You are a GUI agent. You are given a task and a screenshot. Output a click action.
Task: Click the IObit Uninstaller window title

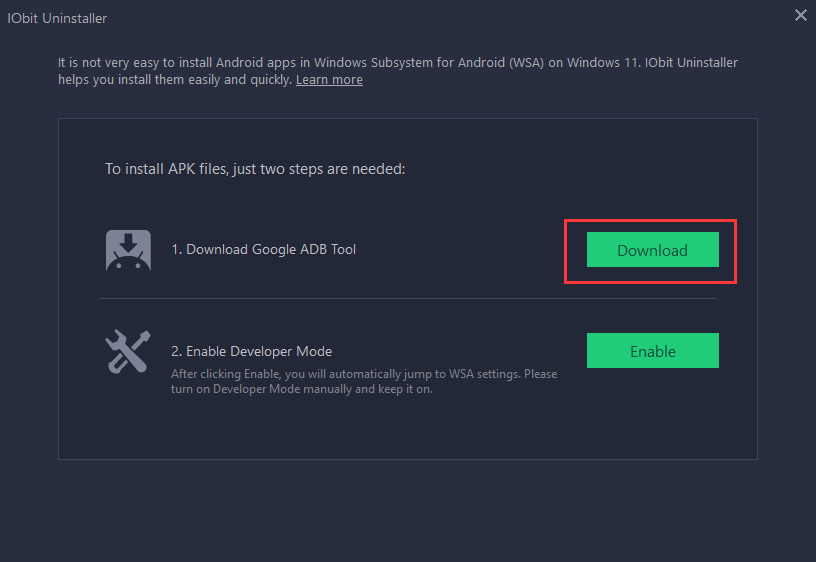pyautogui.click(x=57, y=18)
